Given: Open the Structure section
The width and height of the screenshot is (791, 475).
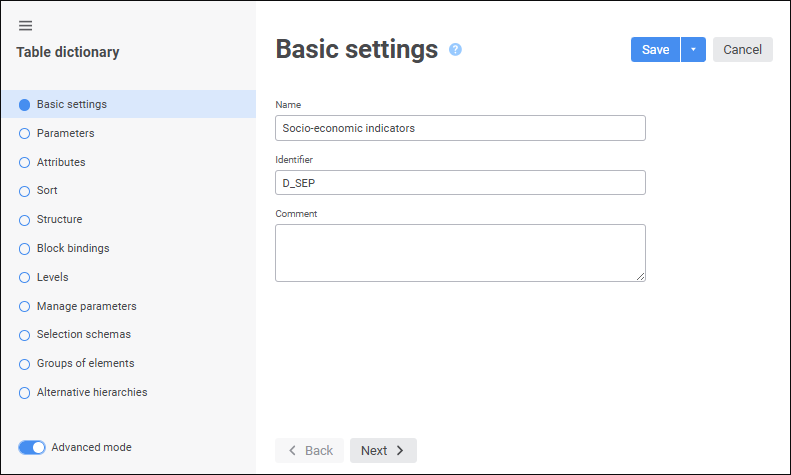Looking at the screenshot, I should [x=59, y=220].
